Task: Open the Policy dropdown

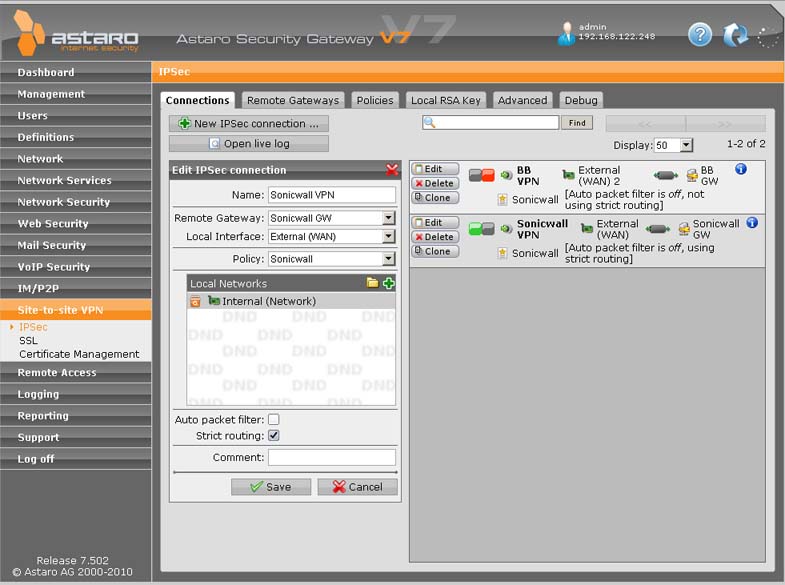Action: pyautogui.click(x=388, y=259)
